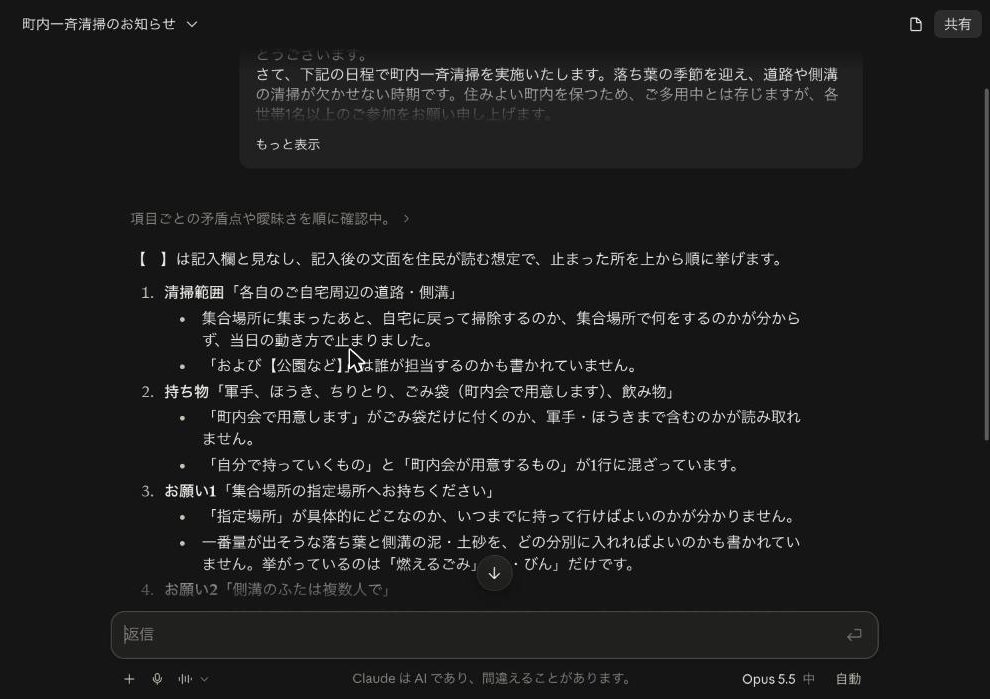Click bullet 「町内会で用意します」がごみ袋だけに付くのか
Screen dimensions: 990x699
(x=501, y=427)
